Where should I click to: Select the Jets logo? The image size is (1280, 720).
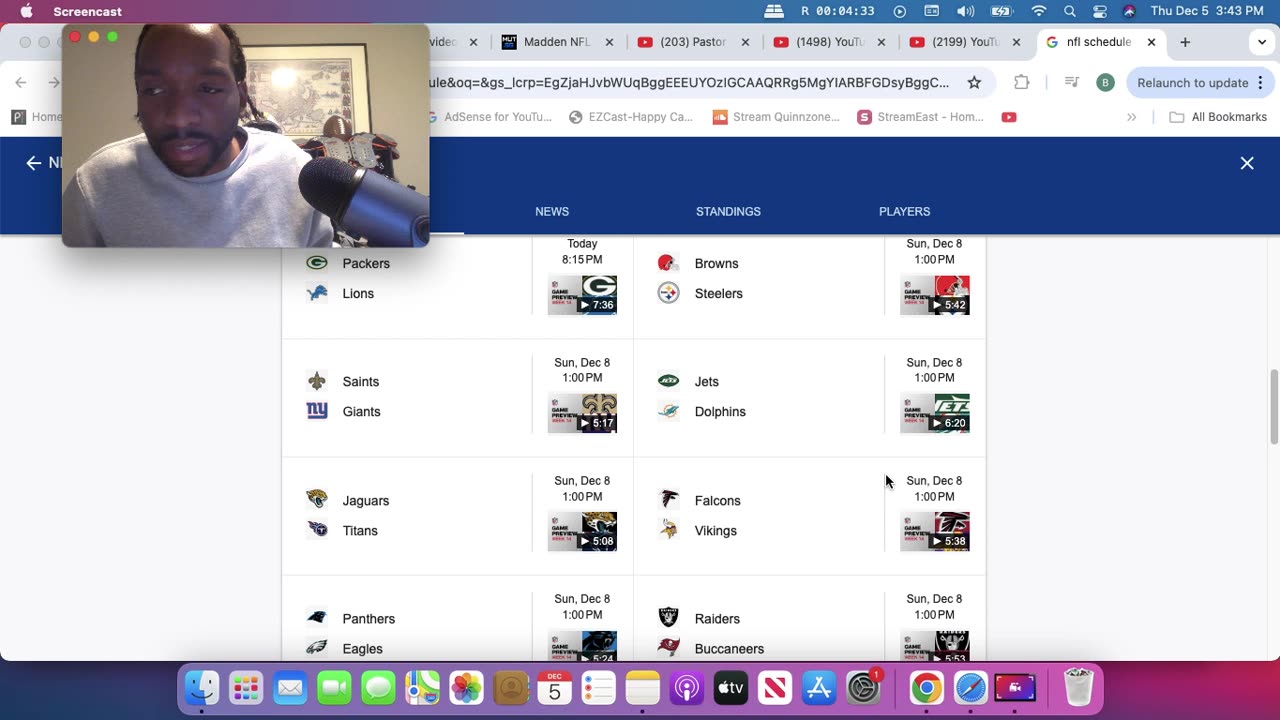668,381
